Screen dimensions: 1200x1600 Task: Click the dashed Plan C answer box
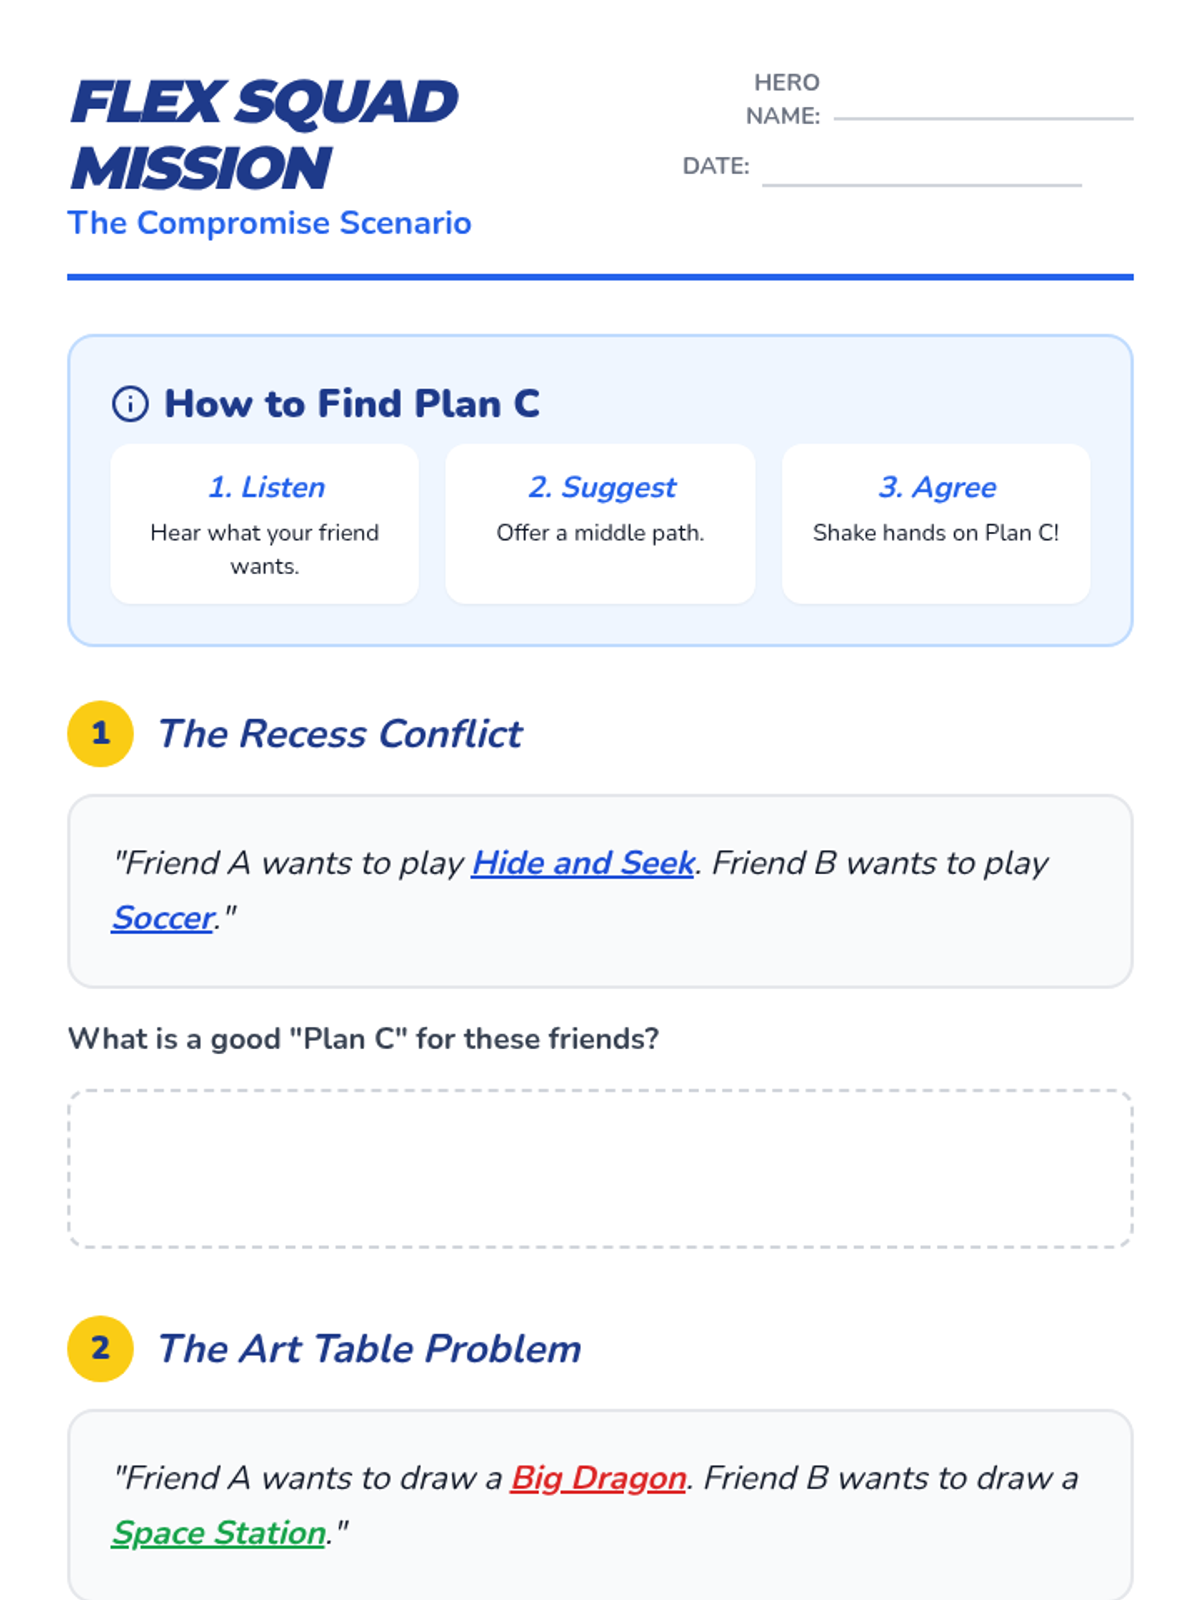pyautogui.click(x=600, y=1169)
